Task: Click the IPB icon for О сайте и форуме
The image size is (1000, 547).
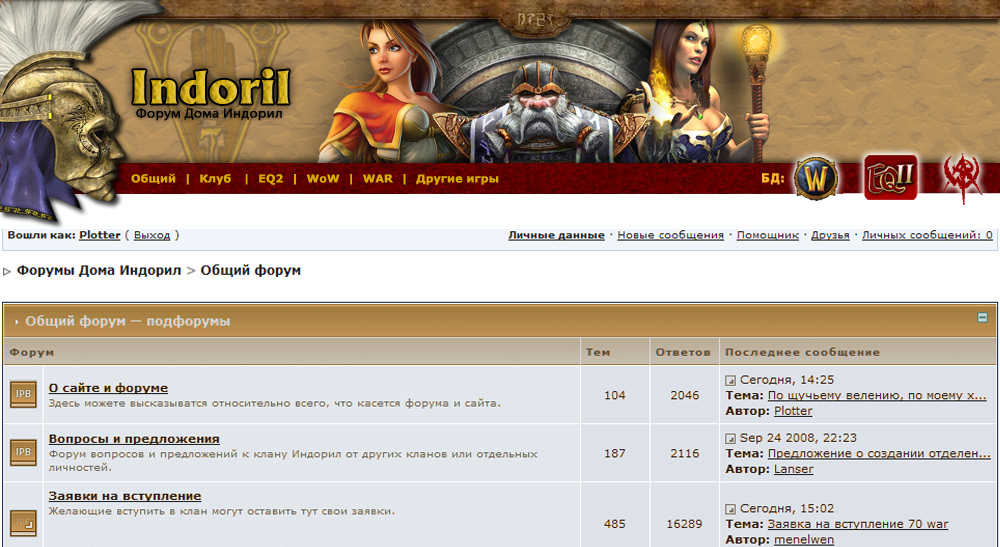Action: pos(23,394)
